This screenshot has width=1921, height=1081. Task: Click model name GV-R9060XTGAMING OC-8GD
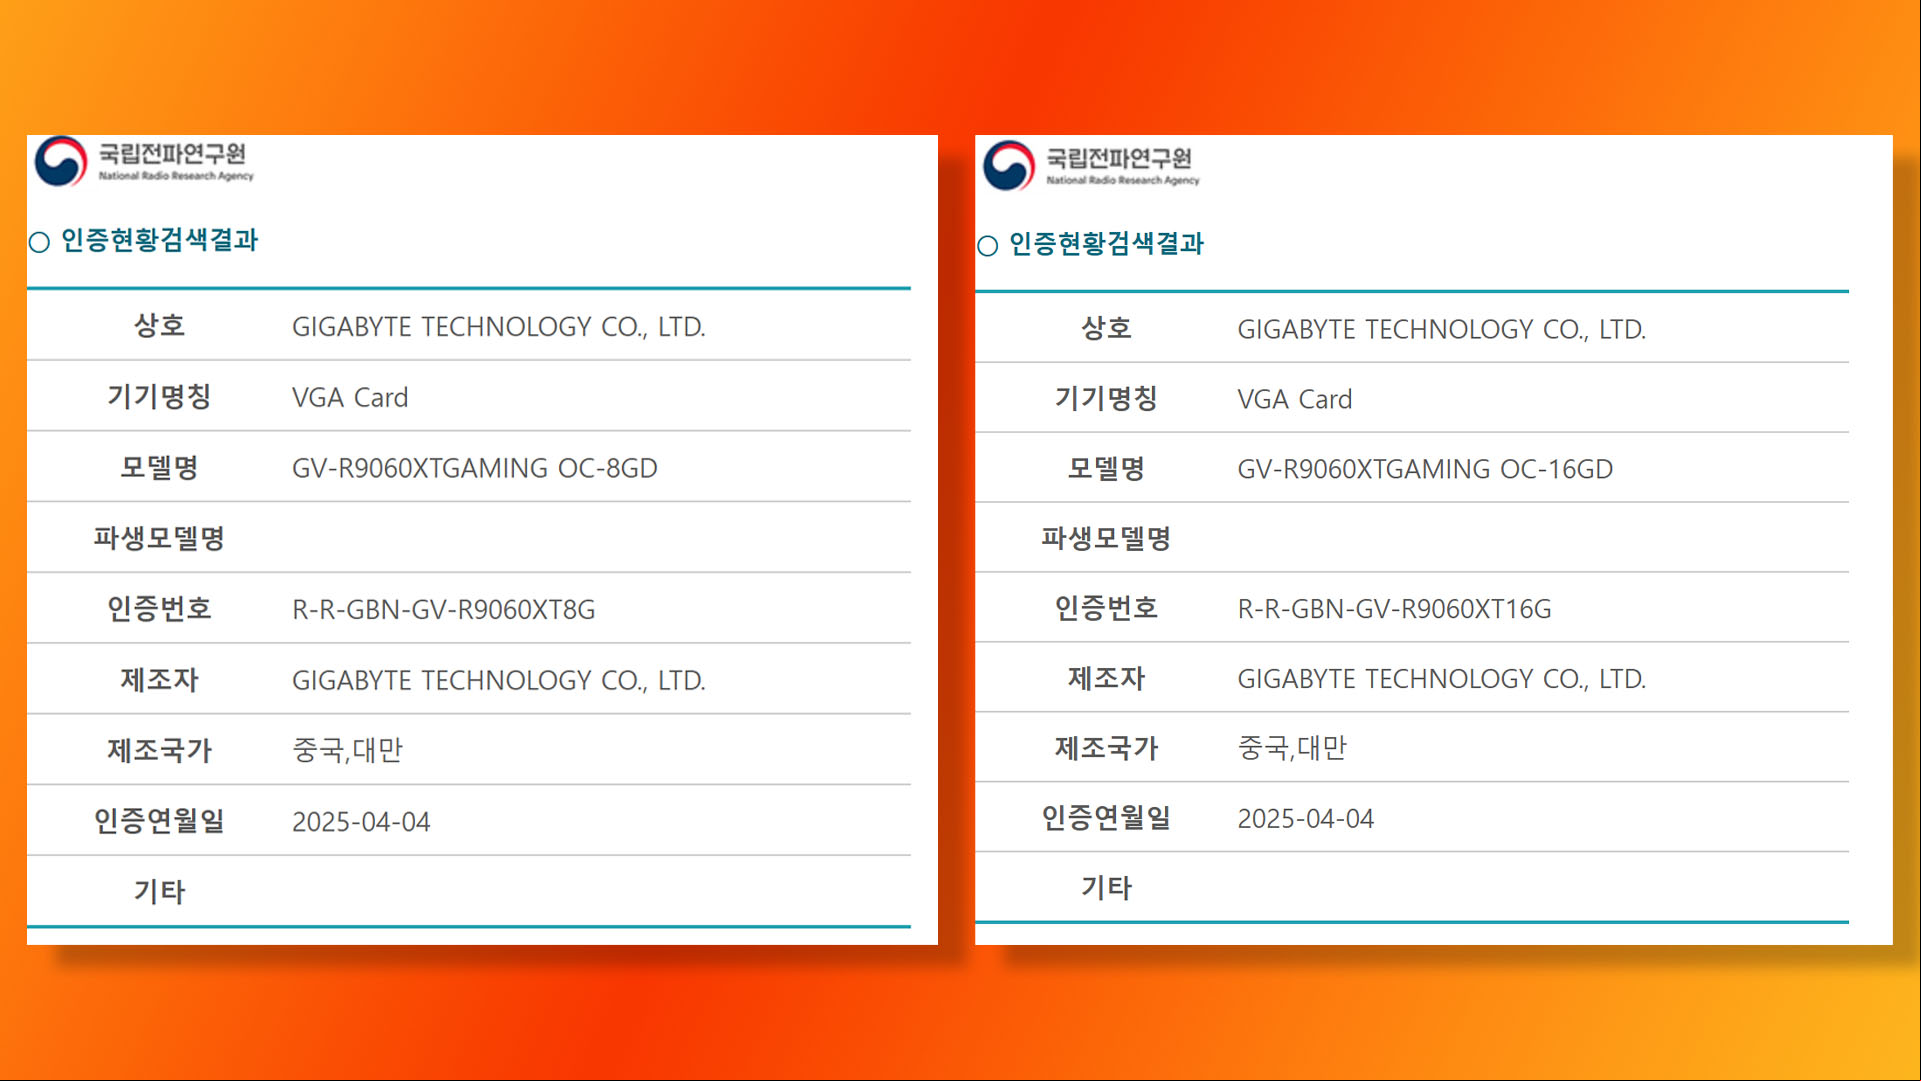pyautogui.click(x=475, y=468)
